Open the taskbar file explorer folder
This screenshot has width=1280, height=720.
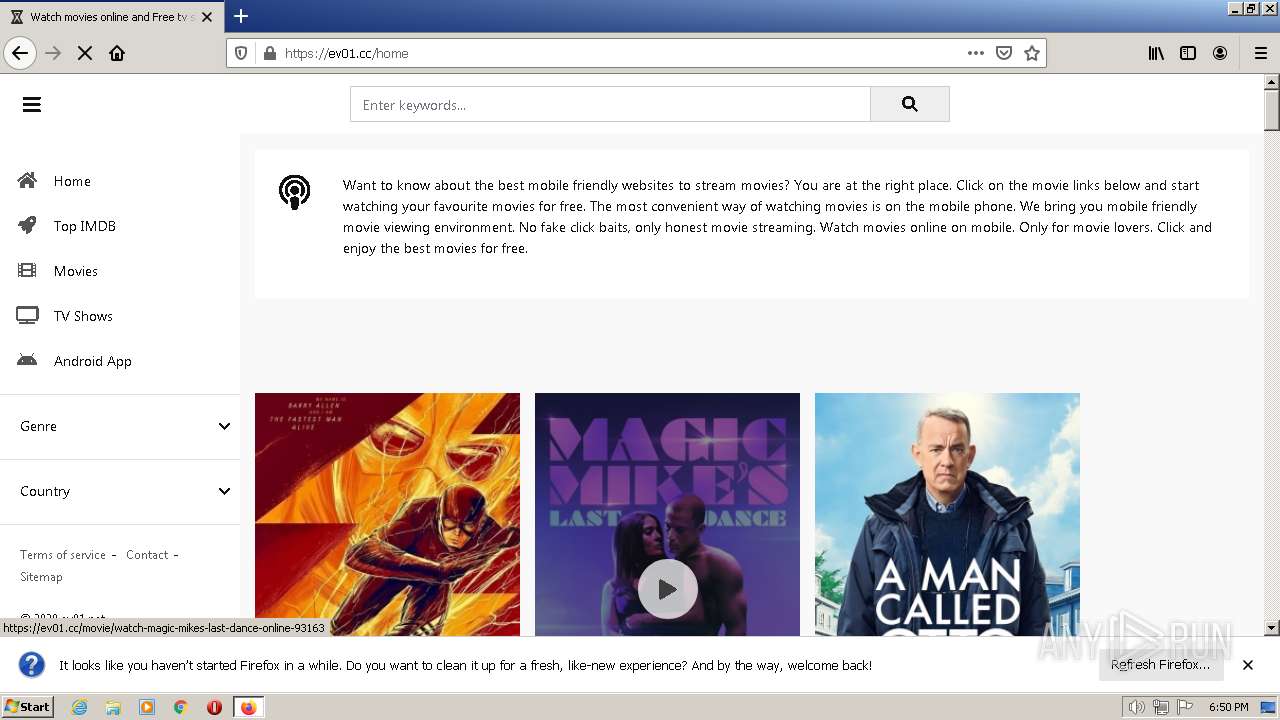coord(113,707)
